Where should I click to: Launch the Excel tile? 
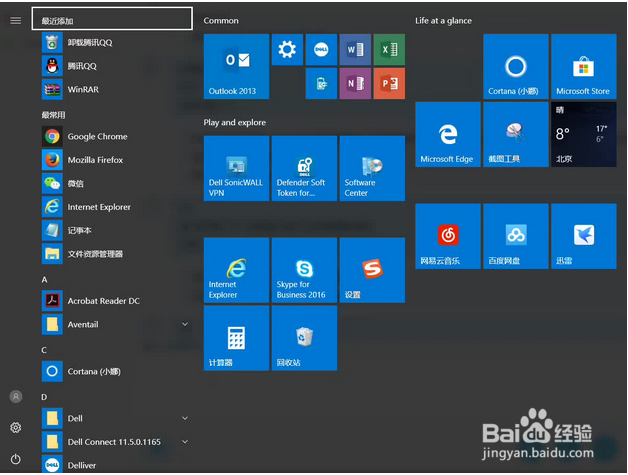coord(389,50)
